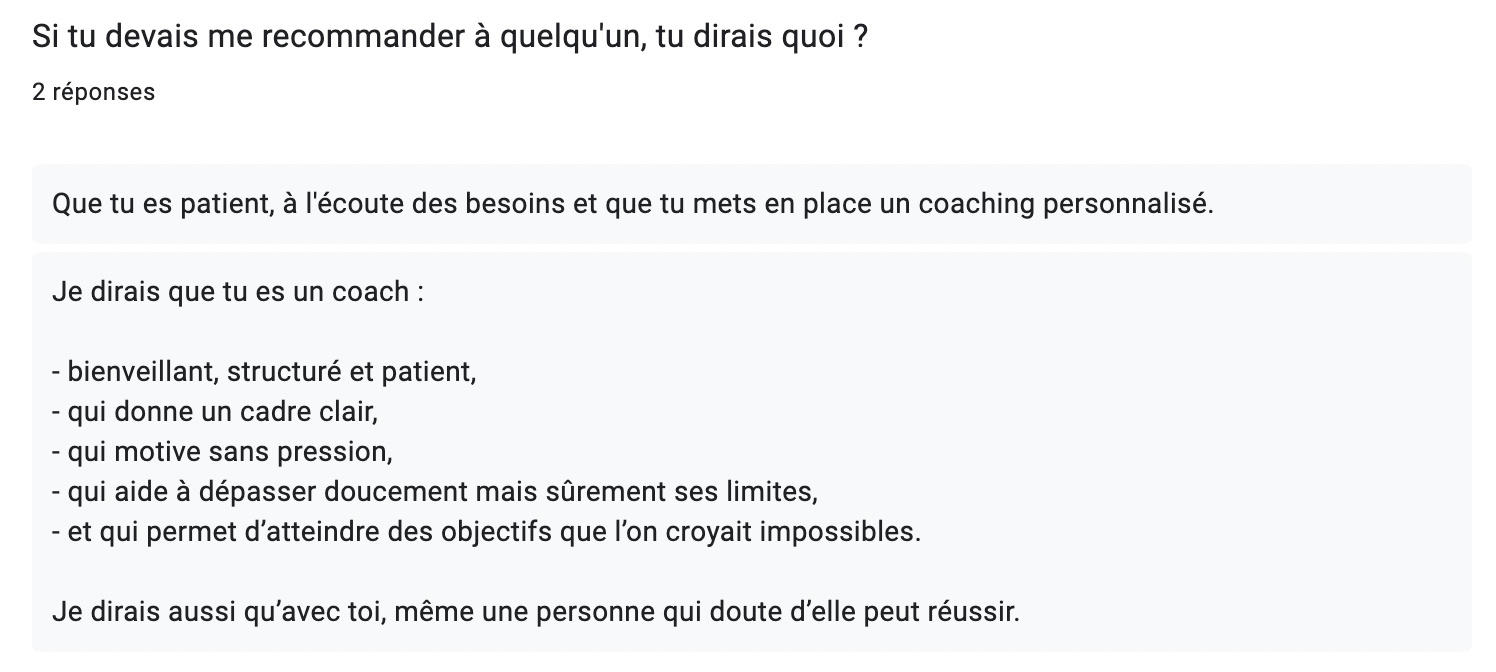Click the "qui motive sans pression" bullet
This screenshot has width=1496, height=672.
[223, 452]
